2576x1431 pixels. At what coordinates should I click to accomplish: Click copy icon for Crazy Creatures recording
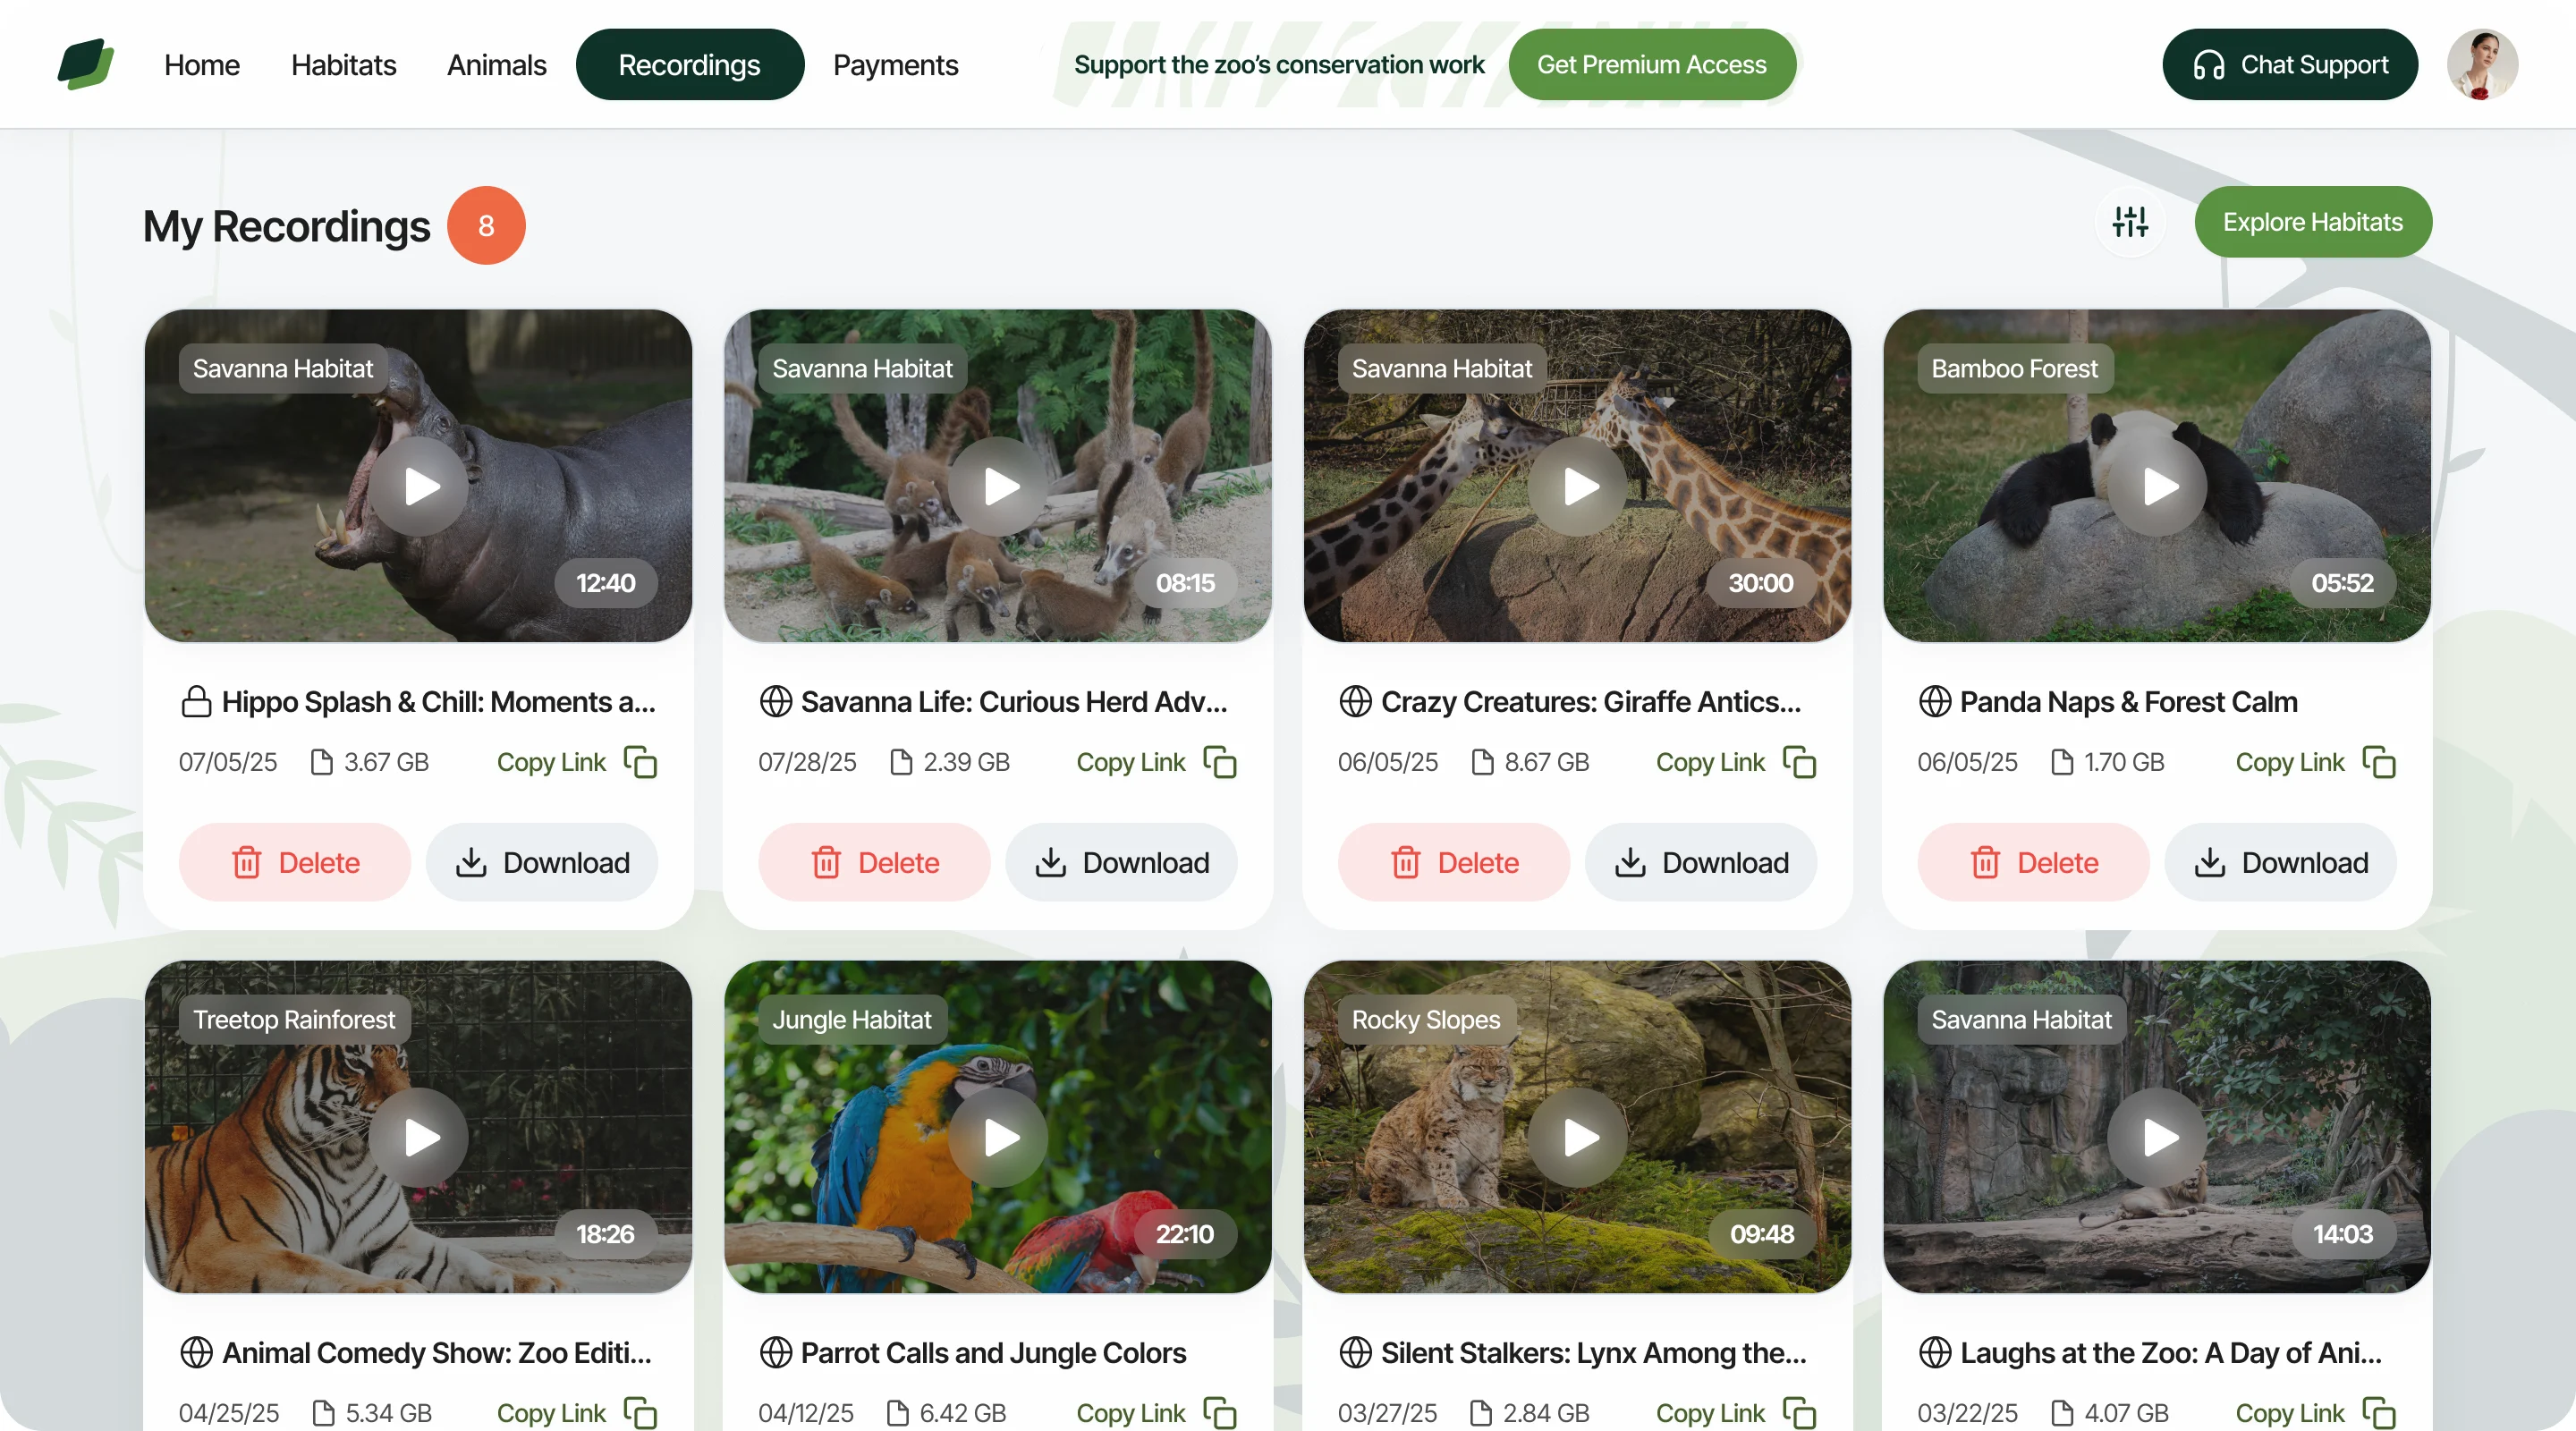pos(1799,762)
